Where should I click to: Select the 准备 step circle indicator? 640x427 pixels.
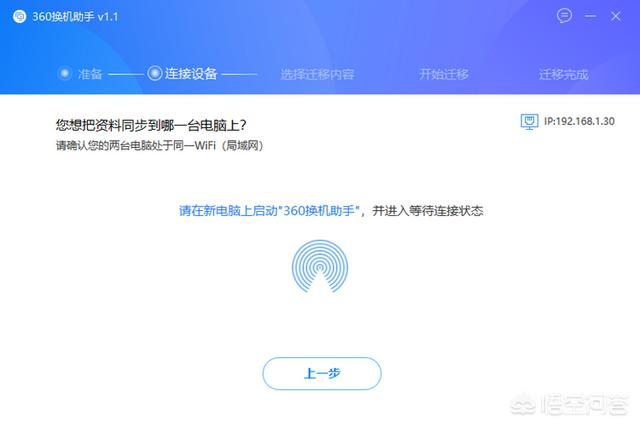point(64,74)
